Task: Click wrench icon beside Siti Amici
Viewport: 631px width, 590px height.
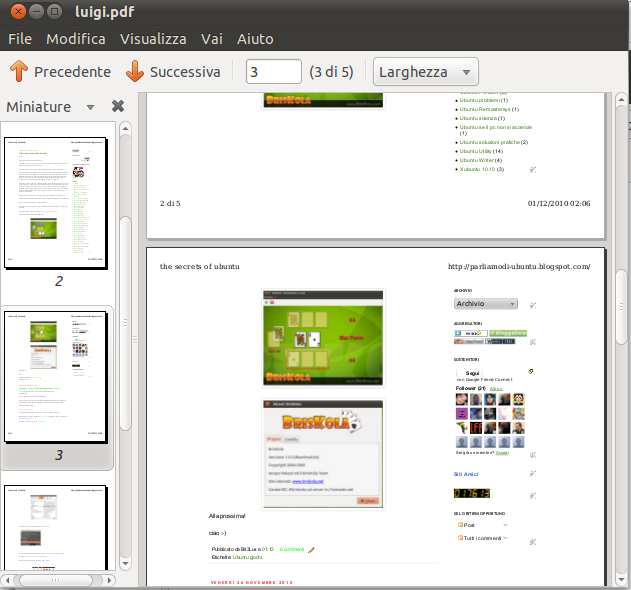Action: point(533,474)
